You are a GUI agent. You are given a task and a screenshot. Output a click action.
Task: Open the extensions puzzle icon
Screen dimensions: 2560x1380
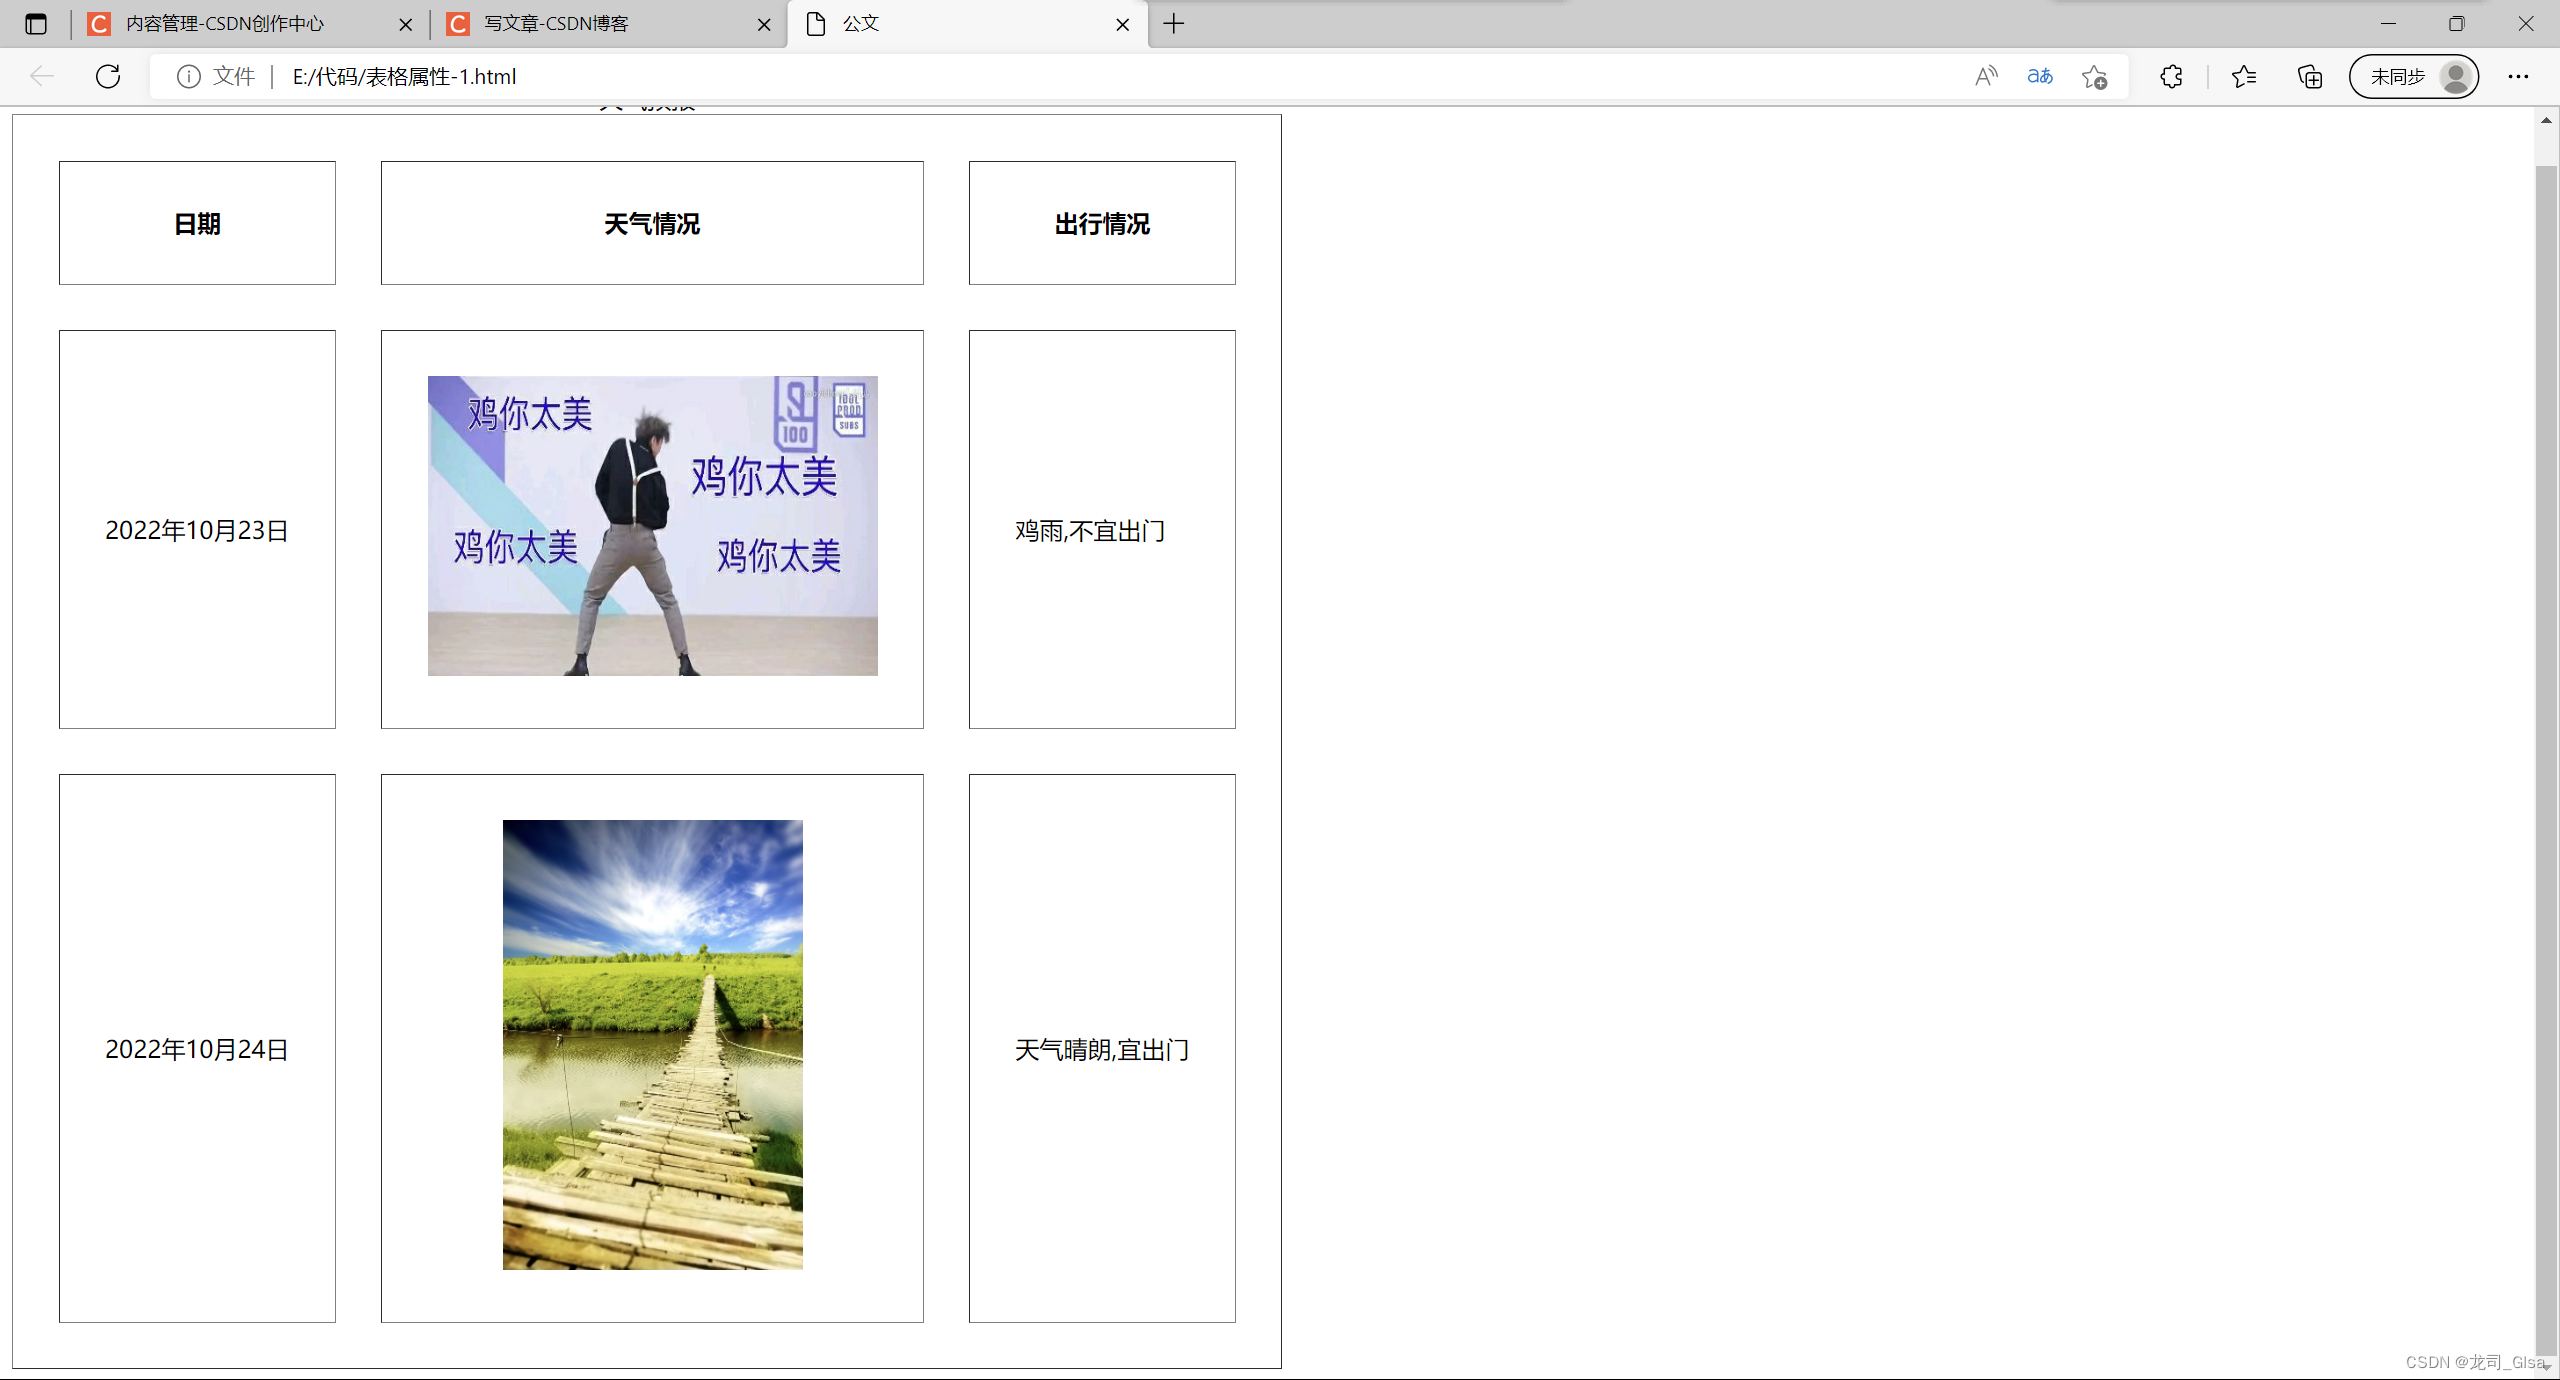(2171, 76)
